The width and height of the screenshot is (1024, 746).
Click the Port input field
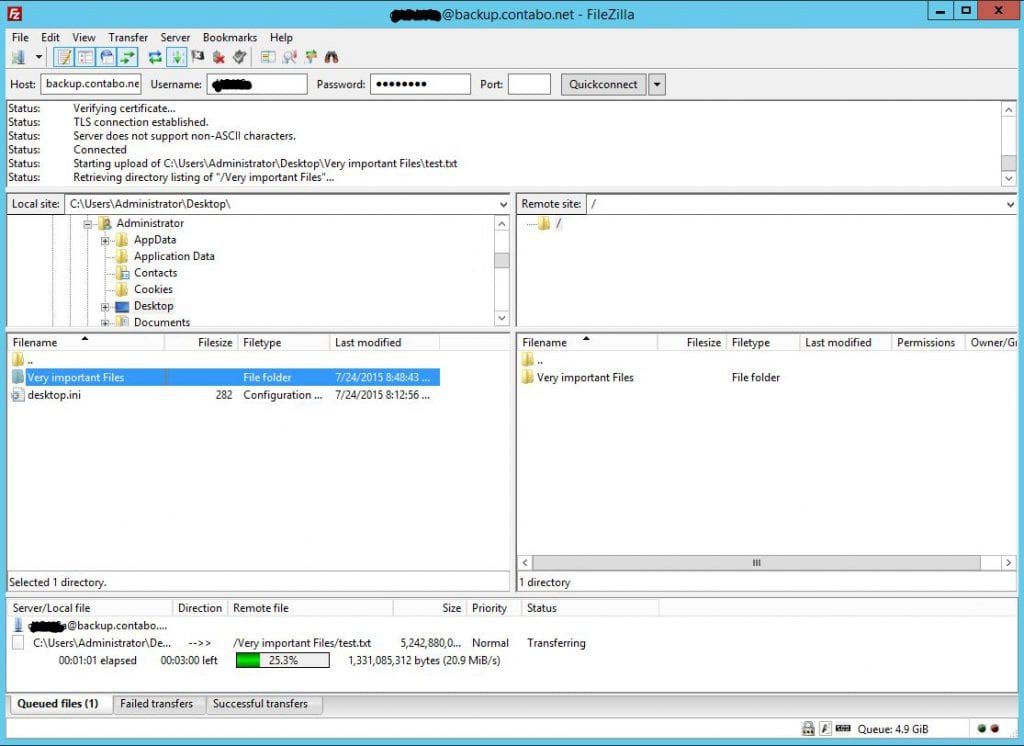[530, 84]
